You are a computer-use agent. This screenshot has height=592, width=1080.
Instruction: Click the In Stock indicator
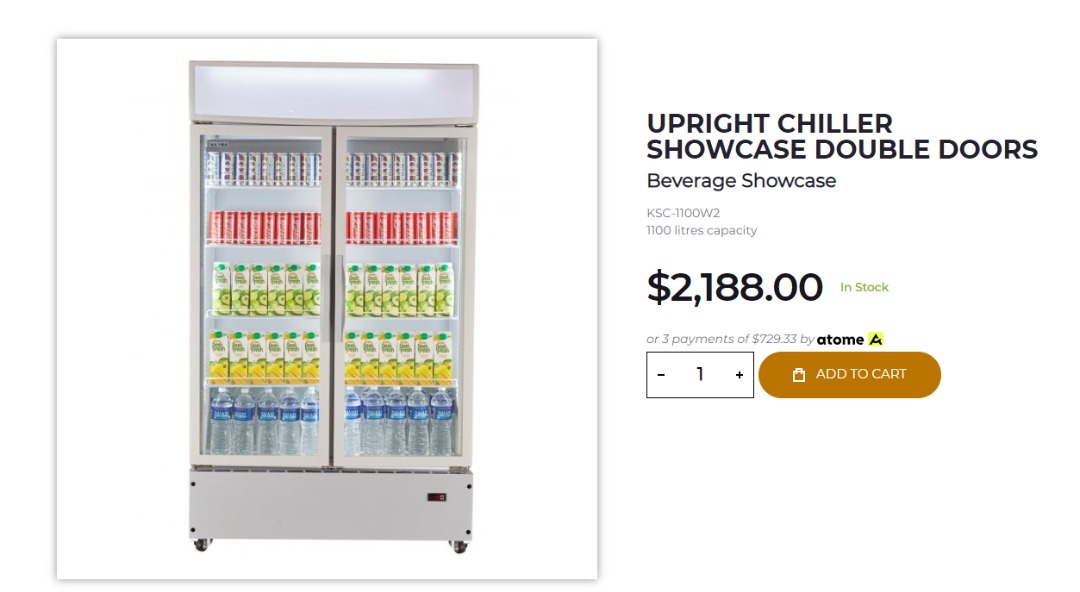[x=864, y=287]
